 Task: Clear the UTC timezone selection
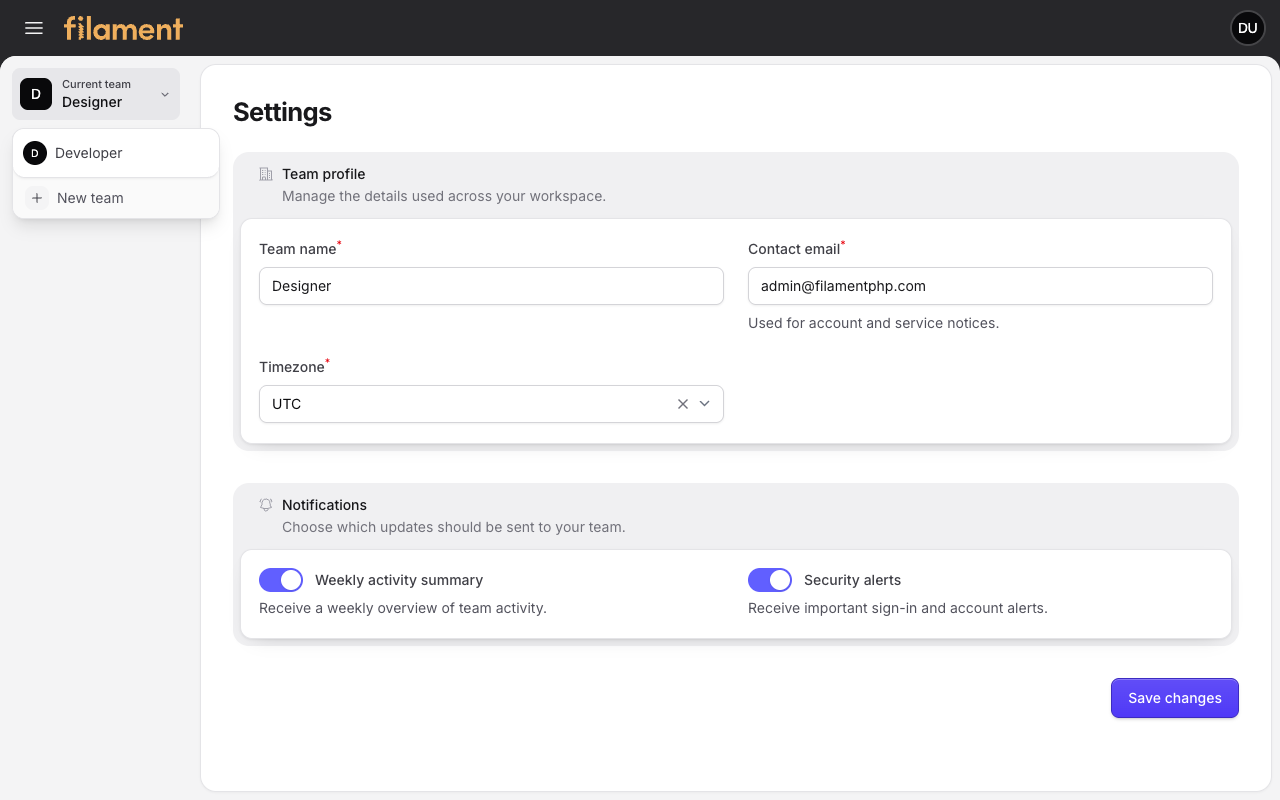[683, 404]
